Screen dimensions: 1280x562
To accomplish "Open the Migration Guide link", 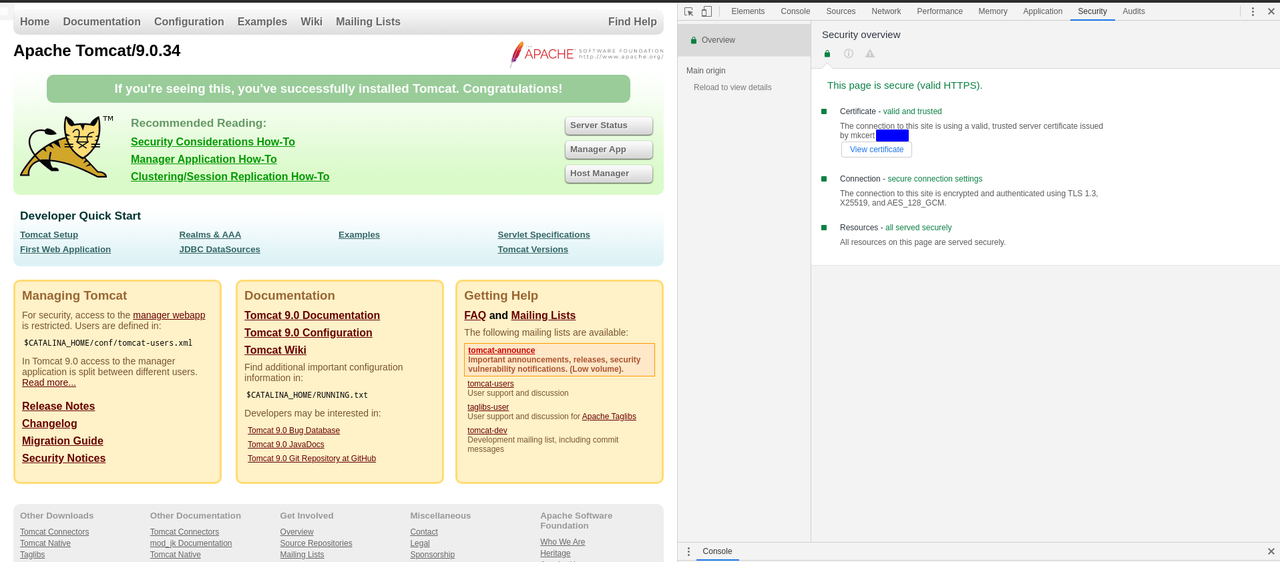I will (x=63, y=441).
